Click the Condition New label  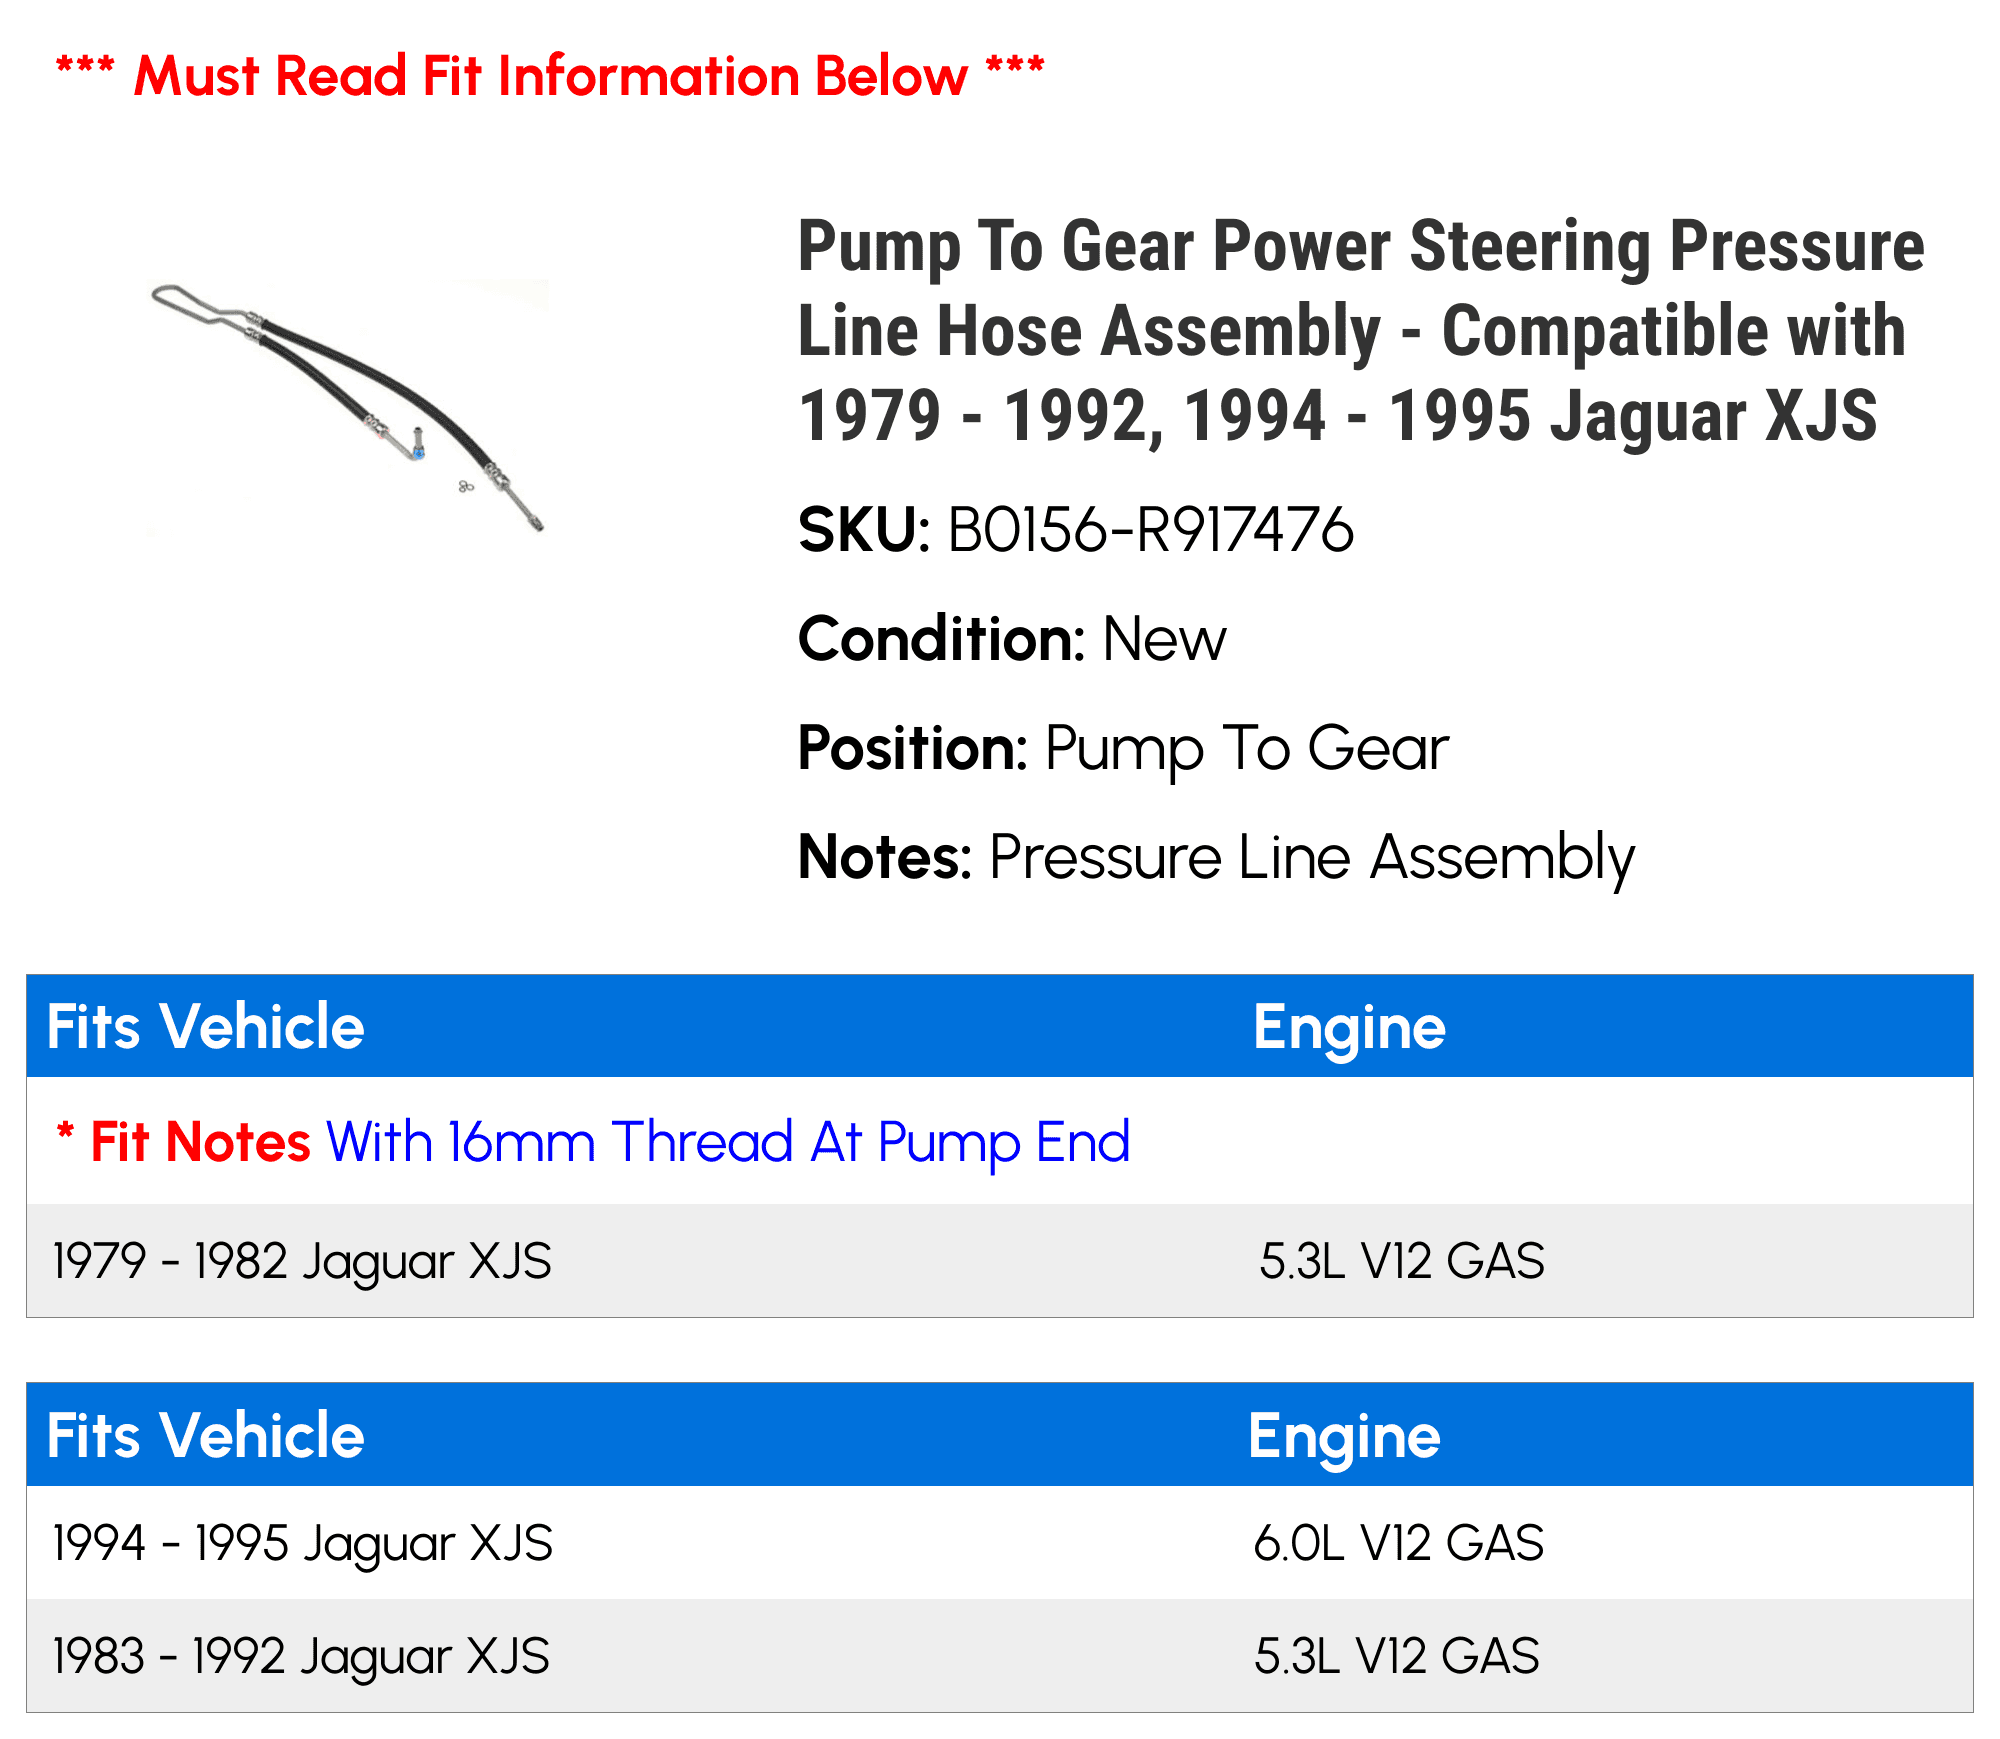[1012, 639]
